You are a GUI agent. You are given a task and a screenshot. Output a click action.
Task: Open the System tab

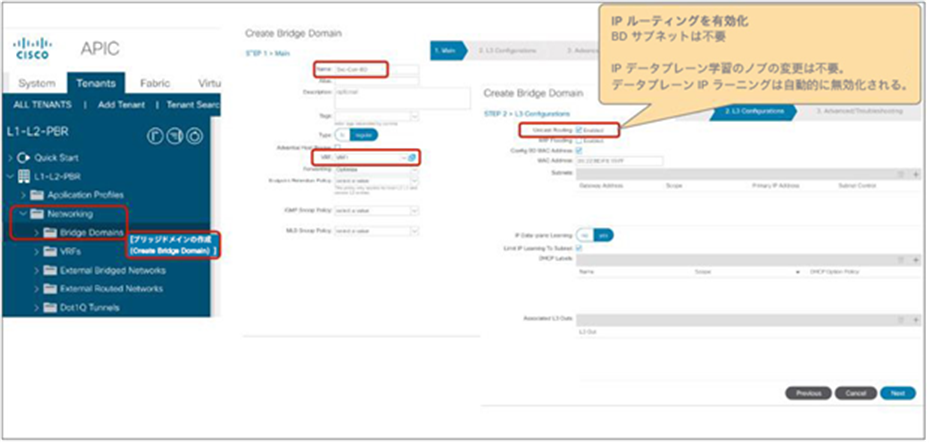(37, 84)
